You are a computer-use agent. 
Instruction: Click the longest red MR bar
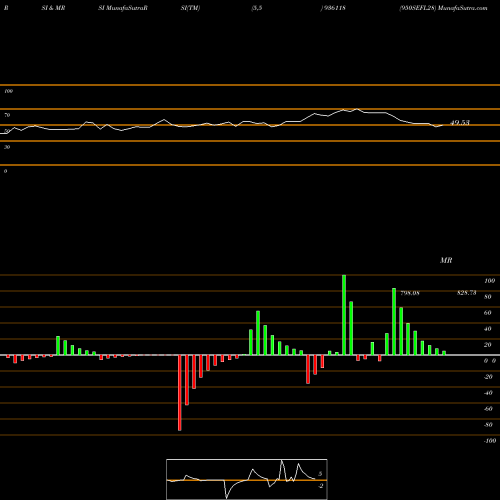click(x=180, y=393)
